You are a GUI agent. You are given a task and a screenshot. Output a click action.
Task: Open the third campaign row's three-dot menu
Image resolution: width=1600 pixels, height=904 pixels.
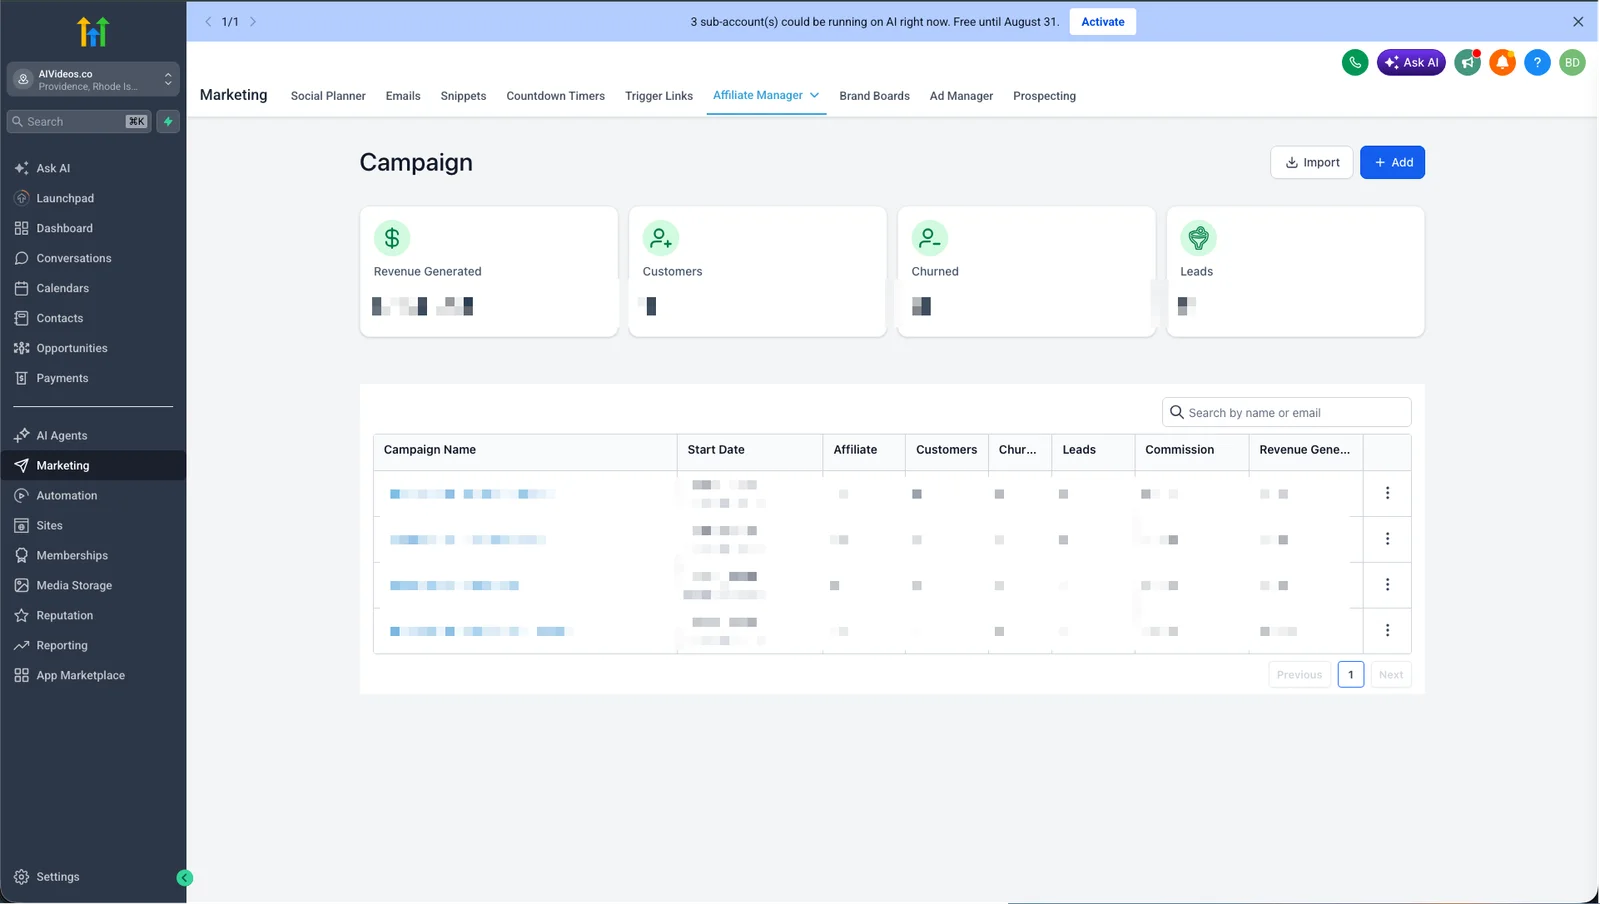1387,585
